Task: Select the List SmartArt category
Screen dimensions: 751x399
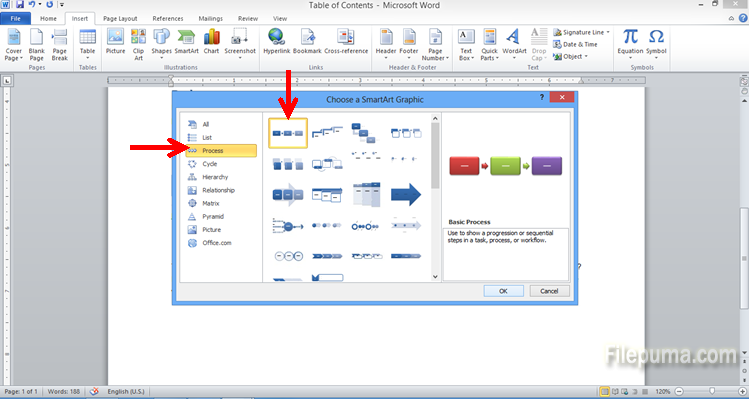Action: coord(221,137)
